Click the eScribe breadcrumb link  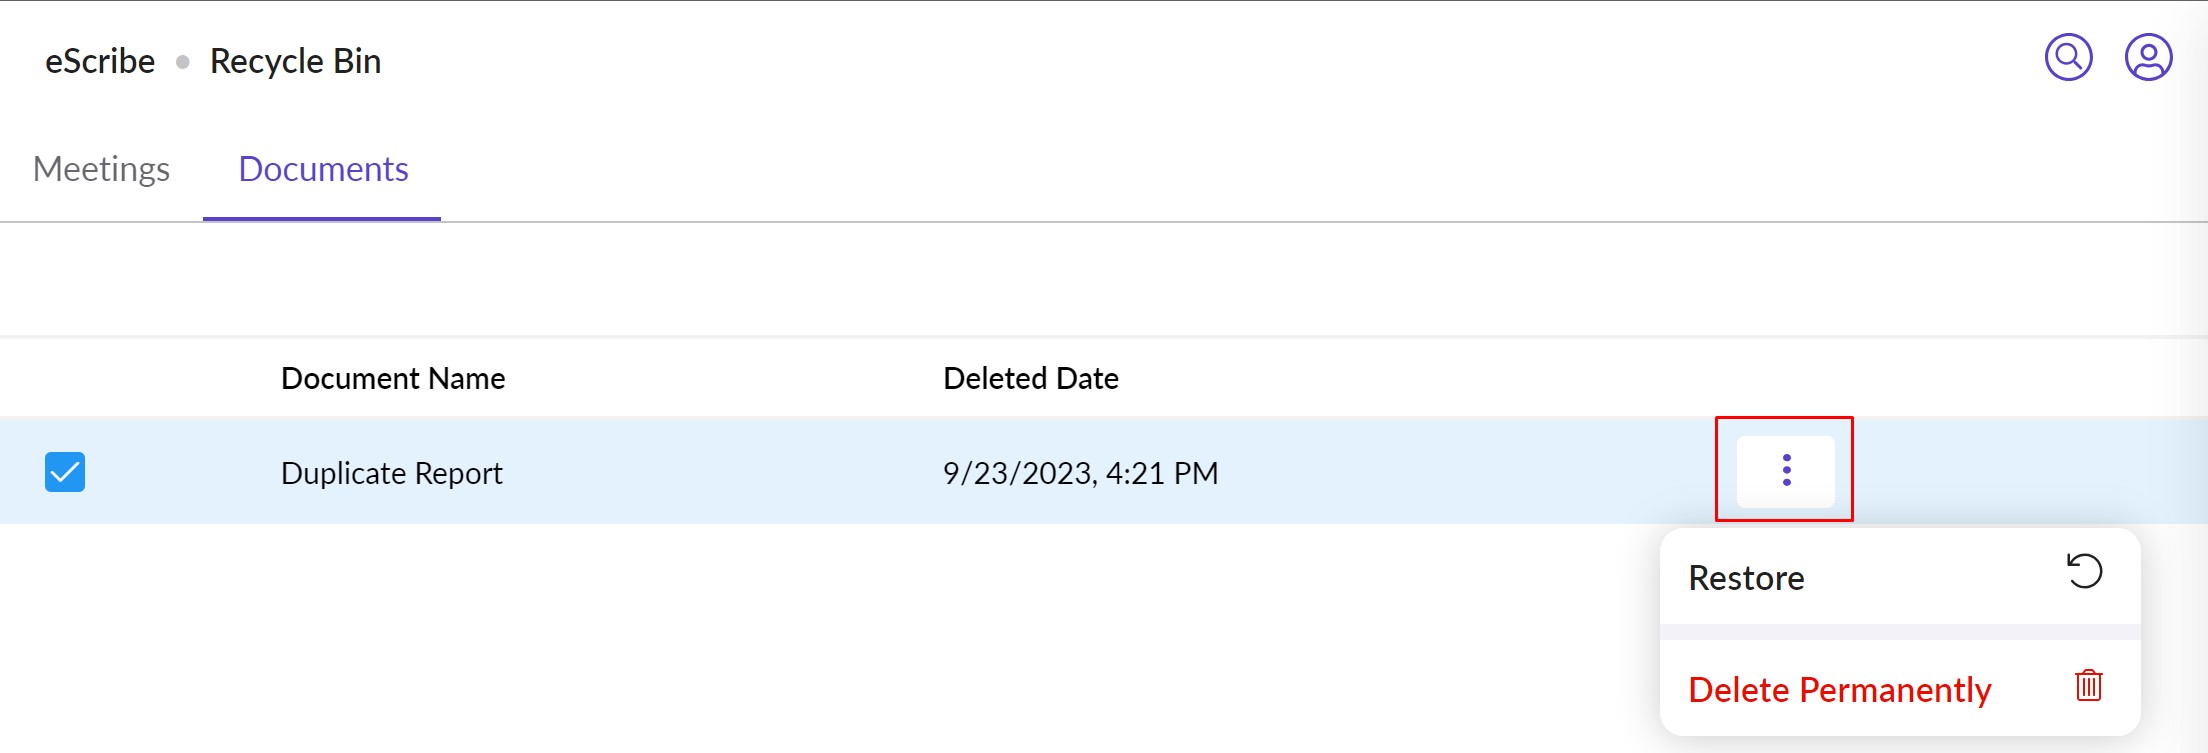pyautogui.click(x=99, y=60)
